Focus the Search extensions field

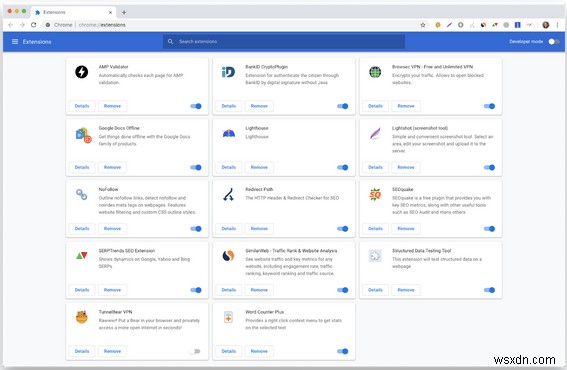point(284,42)
